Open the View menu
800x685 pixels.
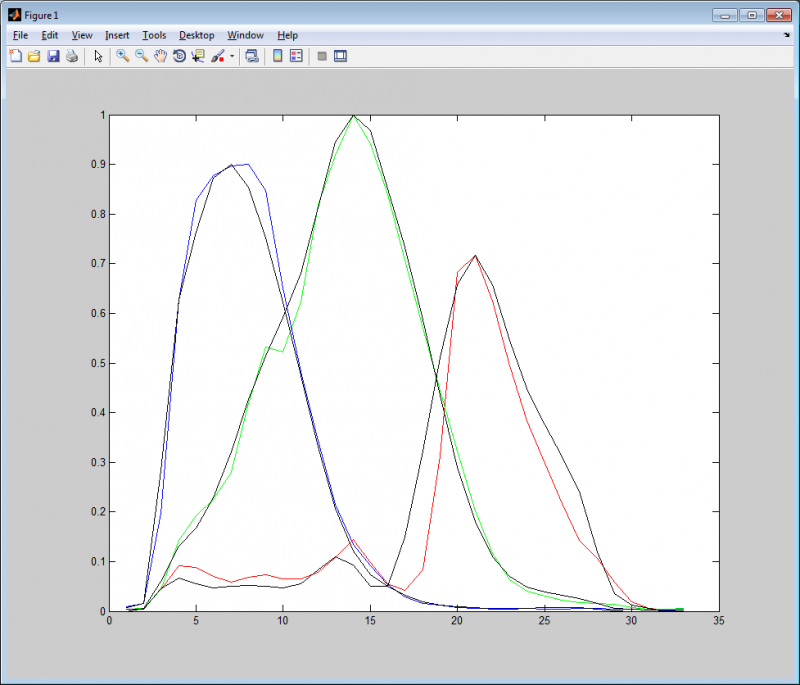82,35
